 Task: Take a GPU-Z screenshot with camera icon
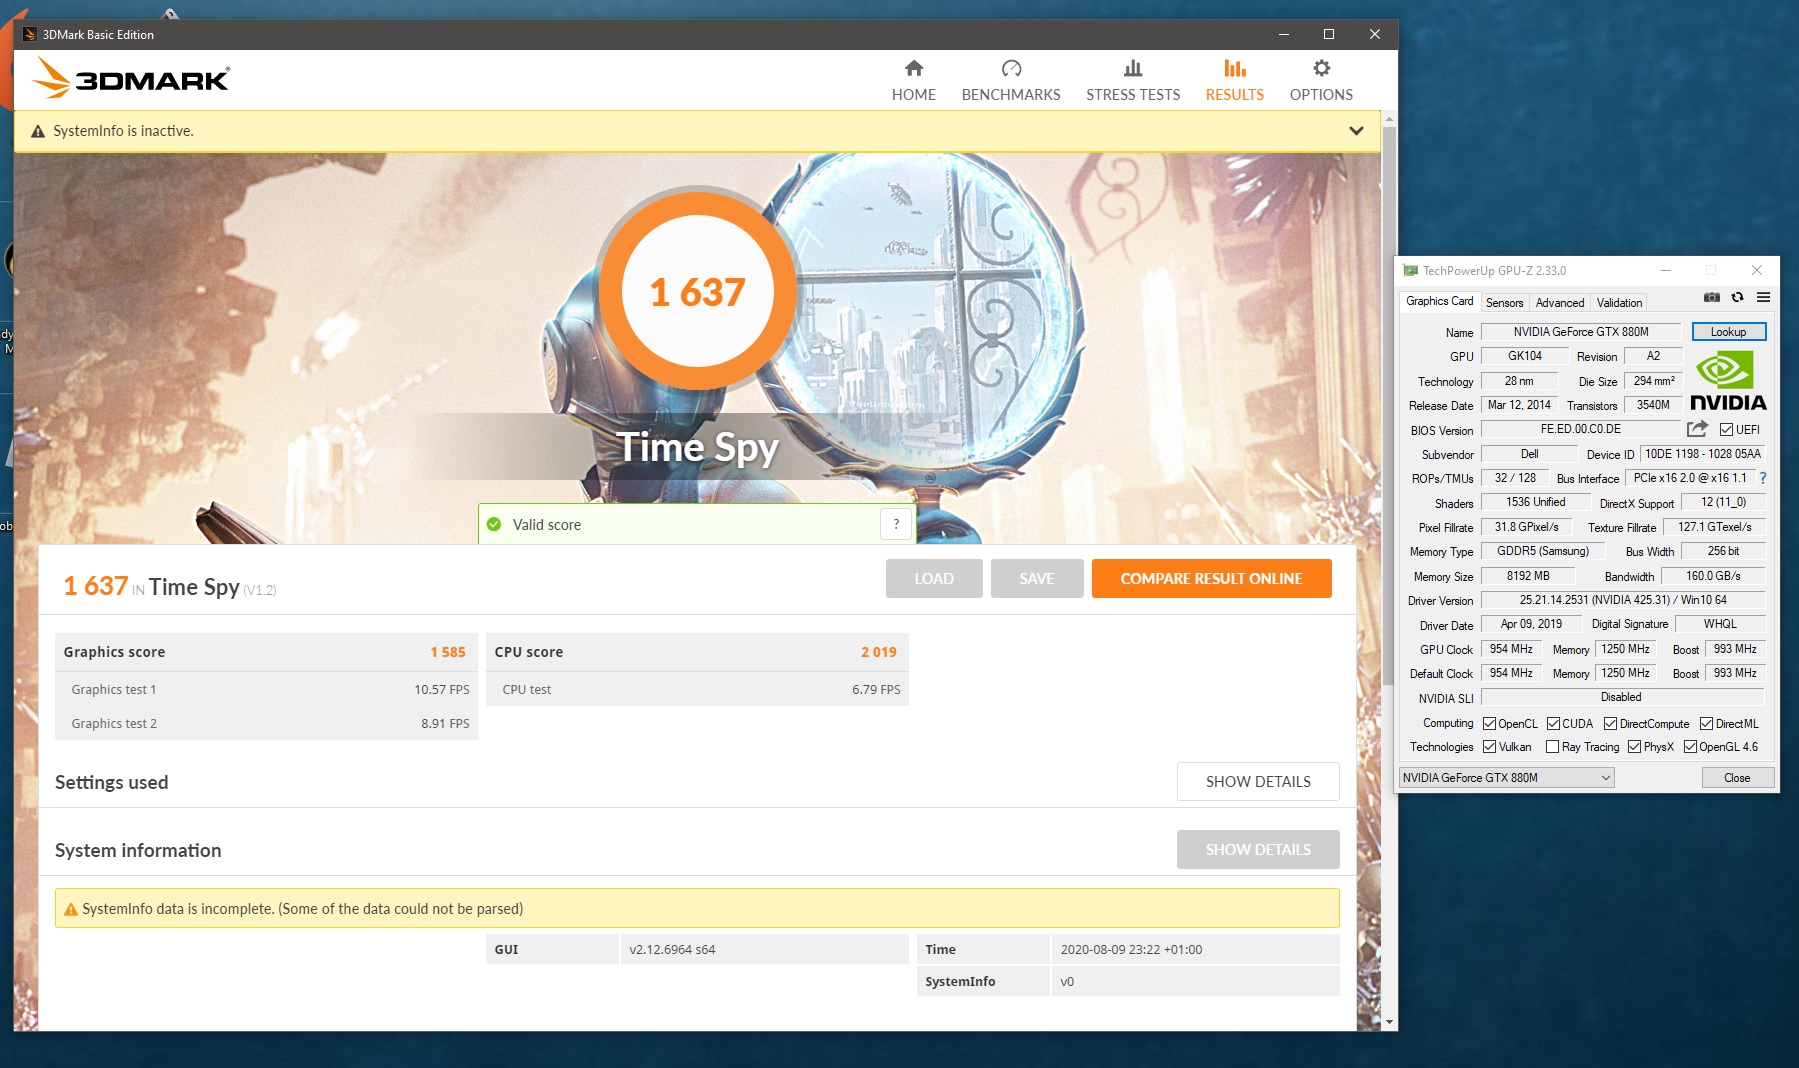[1712, 297]
